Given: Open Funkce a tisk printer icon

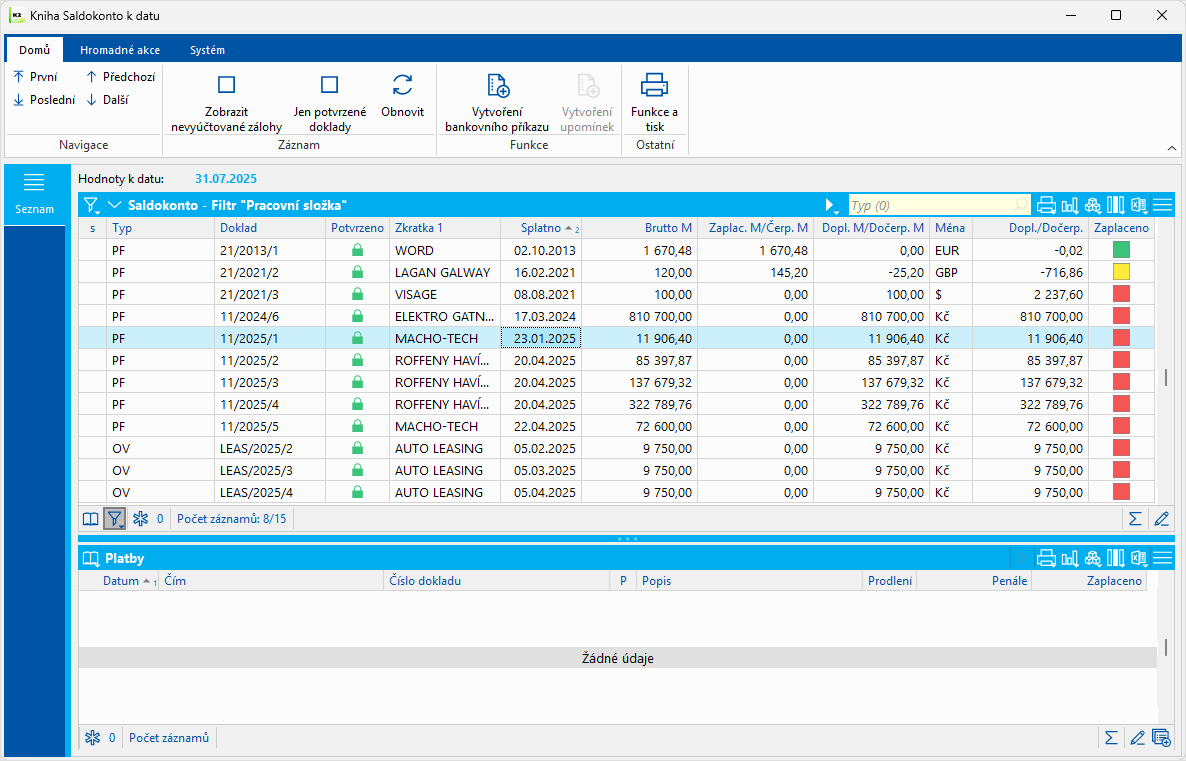Looking at the screenshot, I should coord(654,85).
